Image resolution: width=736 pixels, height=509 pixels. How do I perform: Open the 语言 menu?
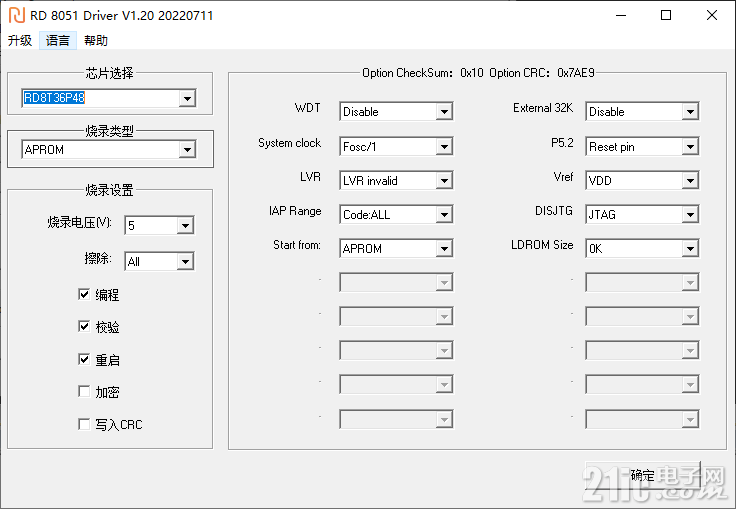click(x=58, y=40)
